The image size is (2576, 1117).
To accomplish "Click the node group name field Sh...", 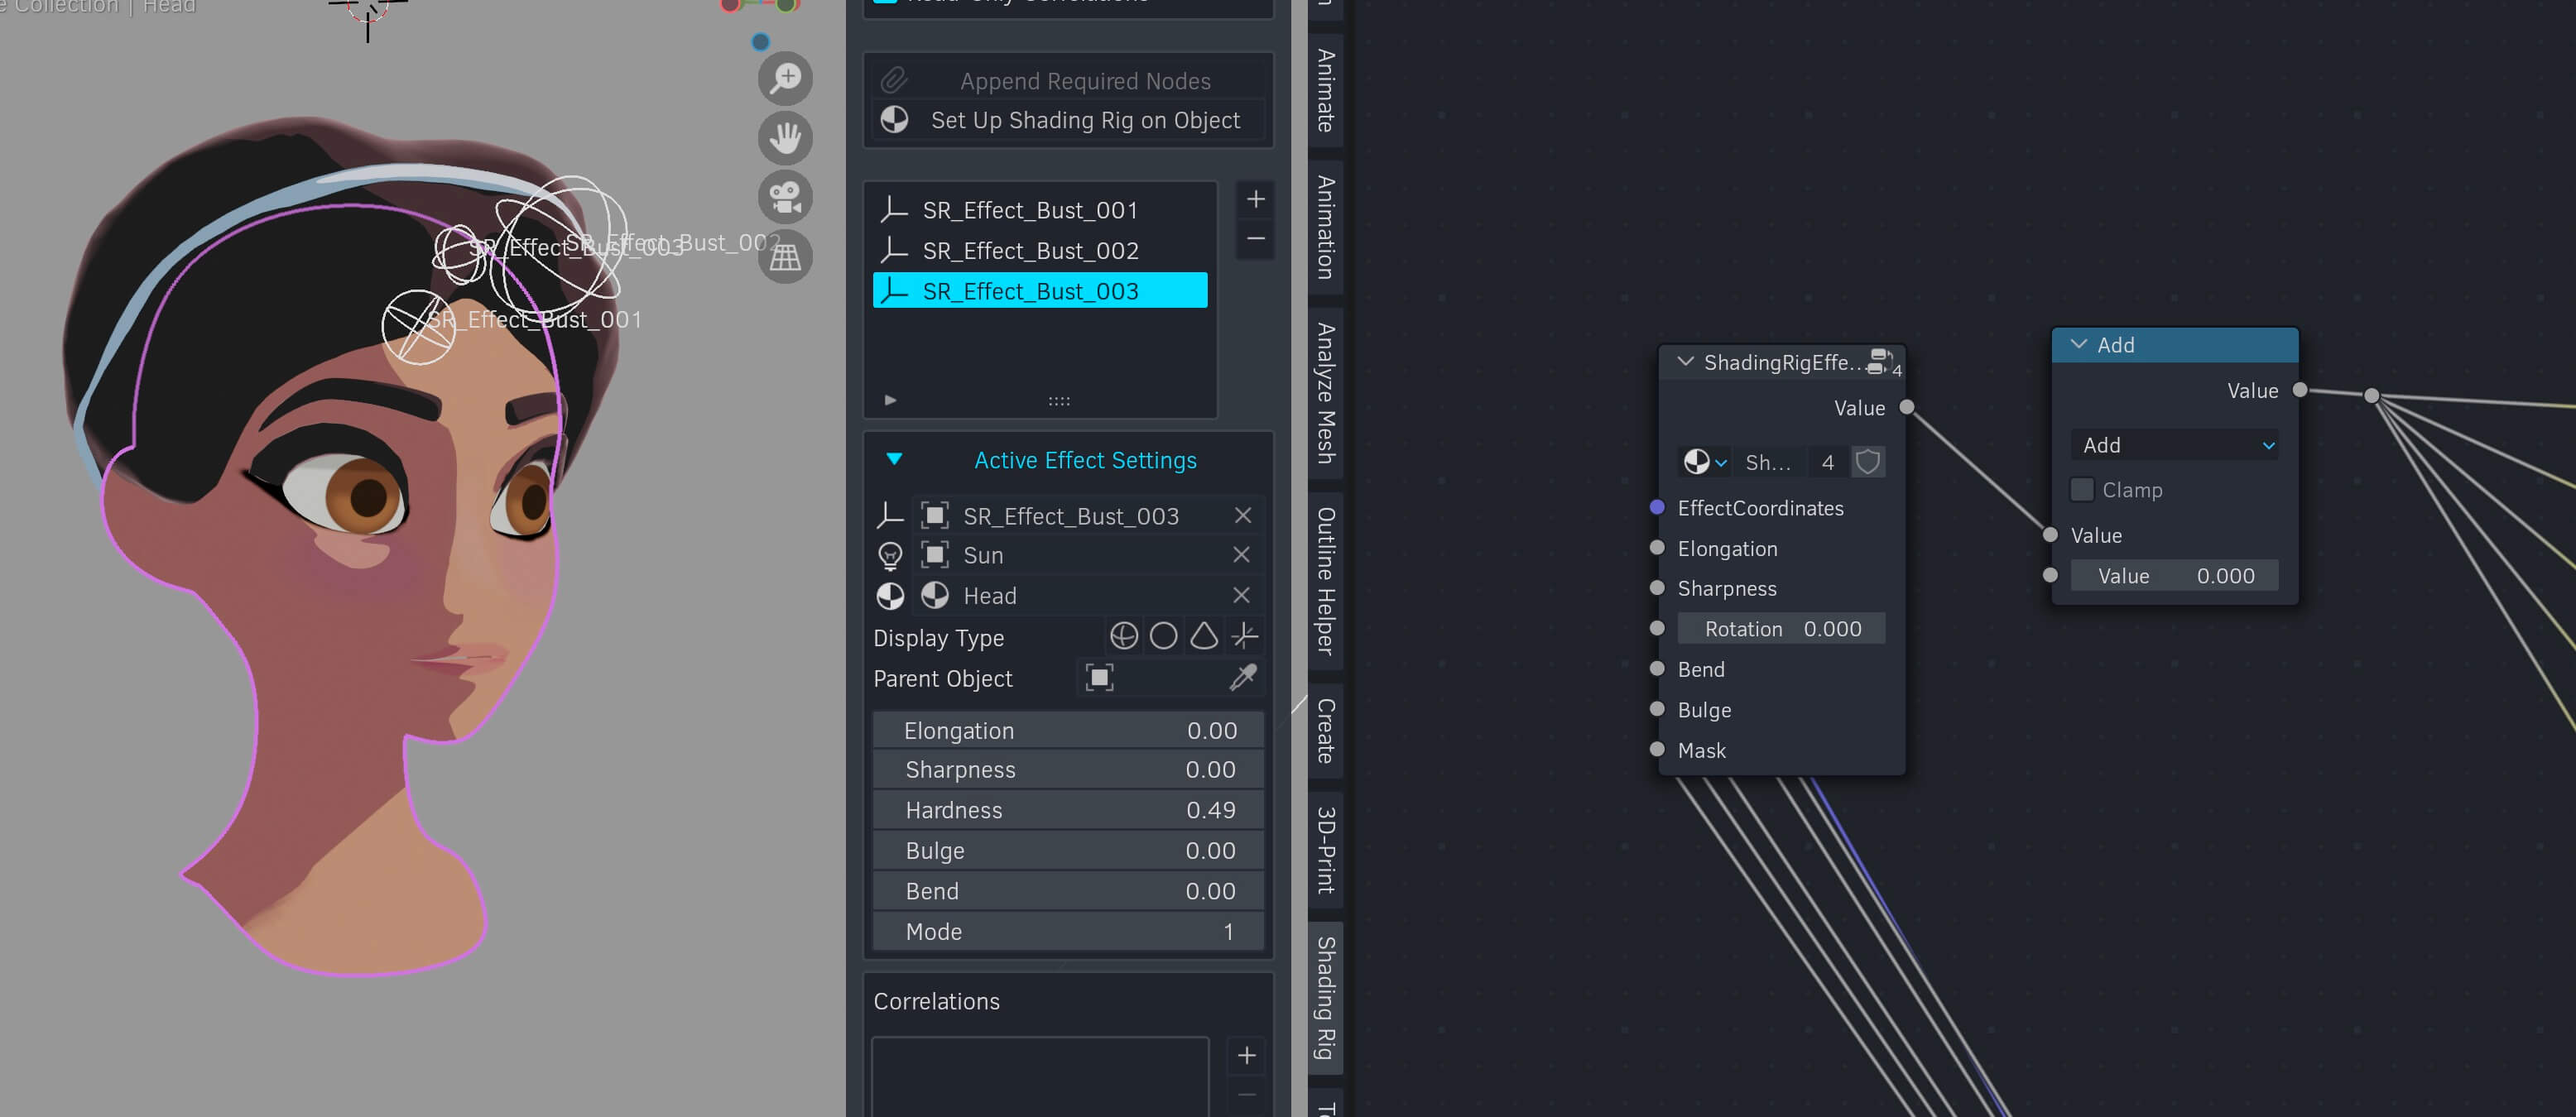I will tap(1770, 462).
